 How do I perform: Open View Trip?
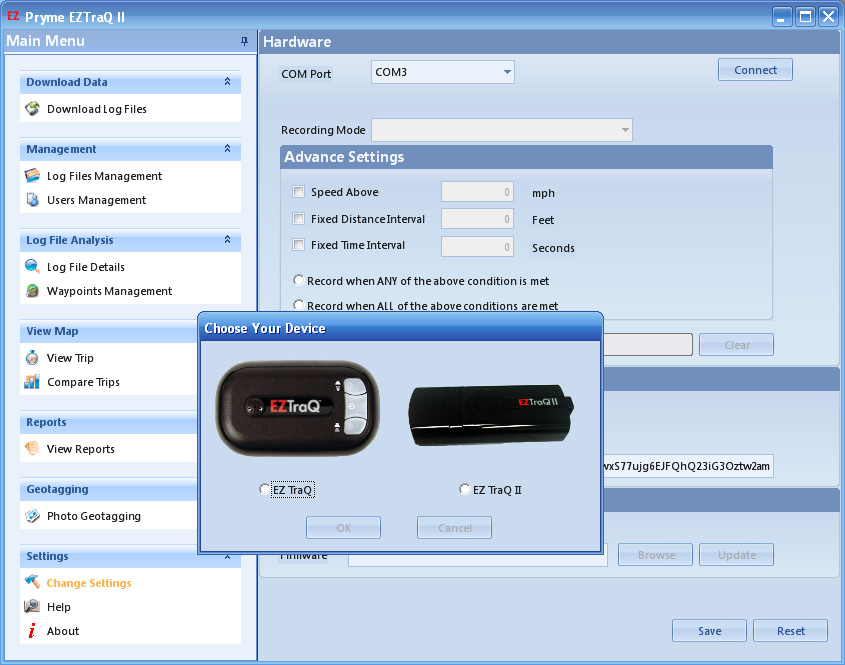pyautogui.click(x=70, y=358)
